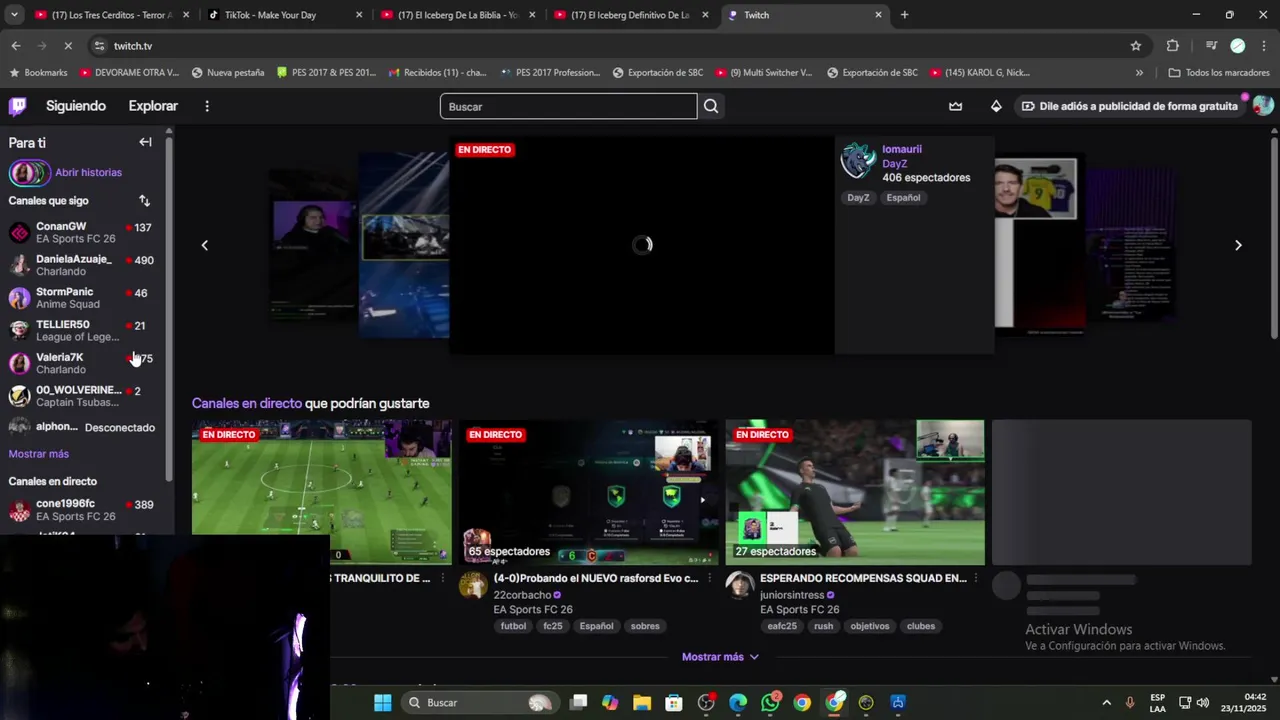Open the juniorsintress stream thumbnail

[x=855, y=493]
